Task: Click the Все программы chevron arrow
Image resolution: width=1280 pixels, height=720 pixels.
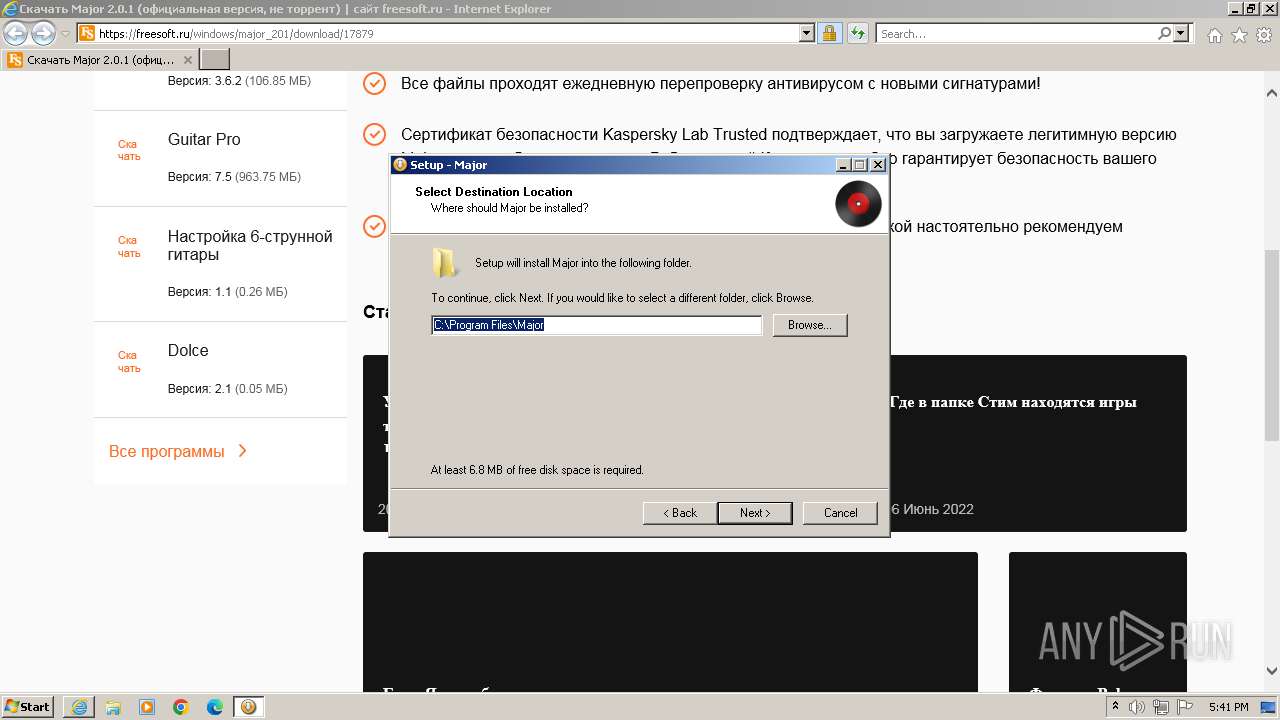Action: pyautogui.click(x=242, y=451)
